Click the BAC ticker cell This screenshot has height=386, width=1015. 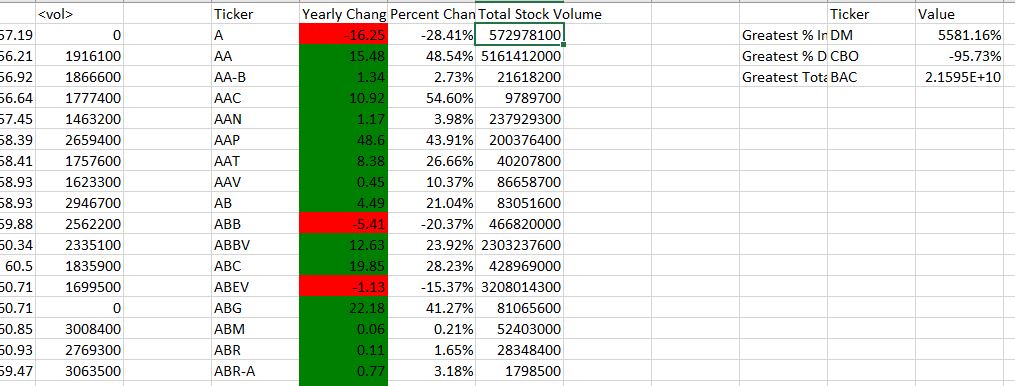tap(872, 77)
